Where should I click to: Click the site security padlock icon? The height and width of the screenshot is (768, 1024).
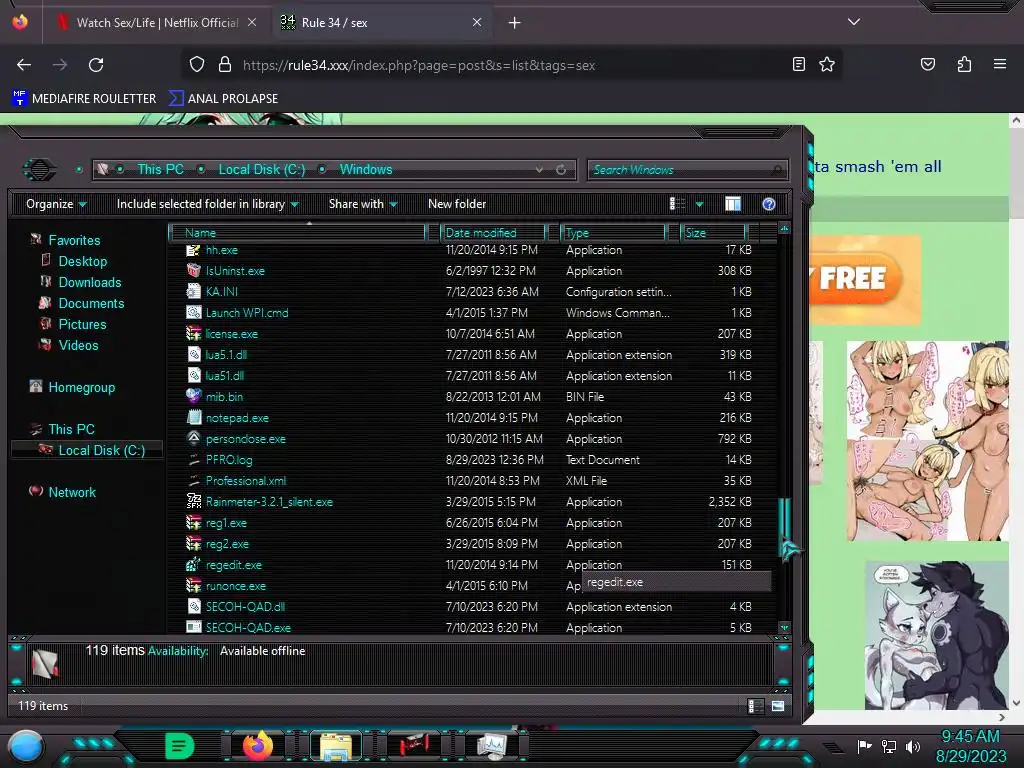pyautogui.click(x=225, y=65)
